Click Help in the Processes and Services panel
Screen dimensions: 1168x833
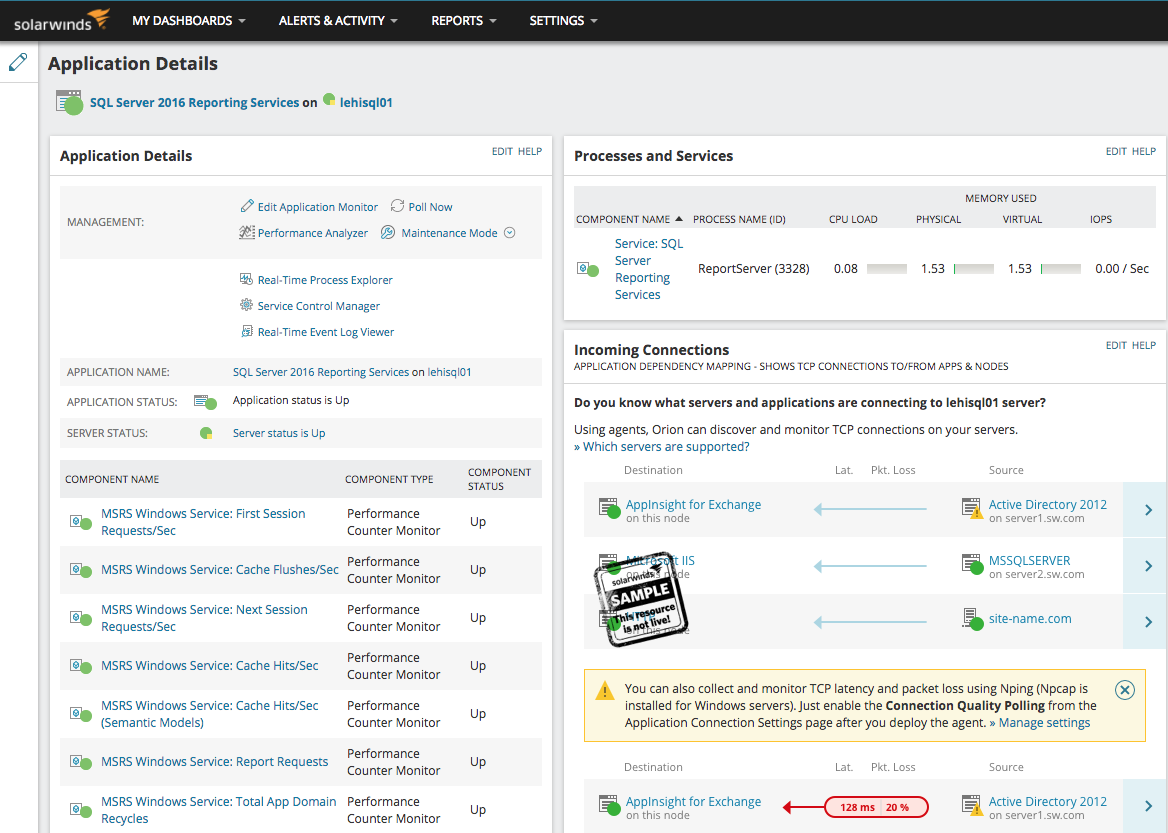click(x=1143, y=151)
